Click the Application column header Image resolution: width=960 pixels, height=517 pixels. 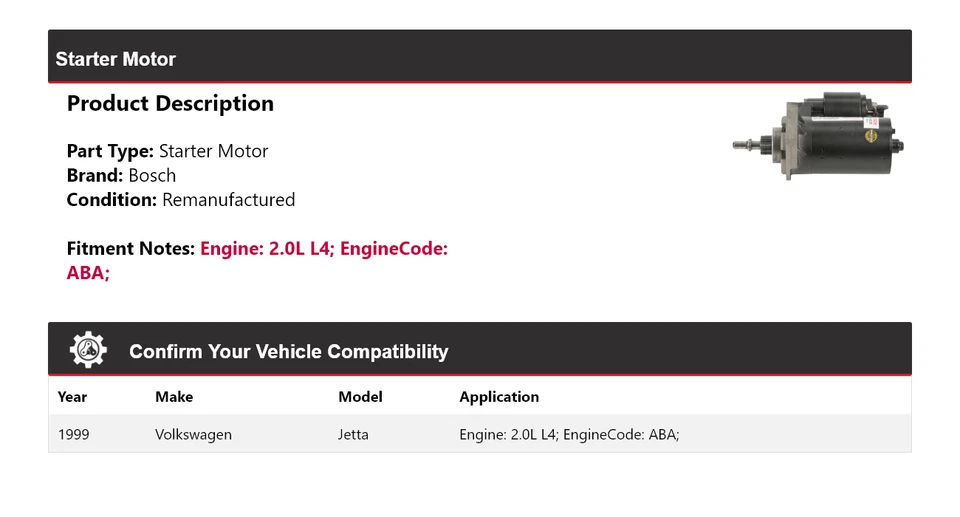pos(499,397)
